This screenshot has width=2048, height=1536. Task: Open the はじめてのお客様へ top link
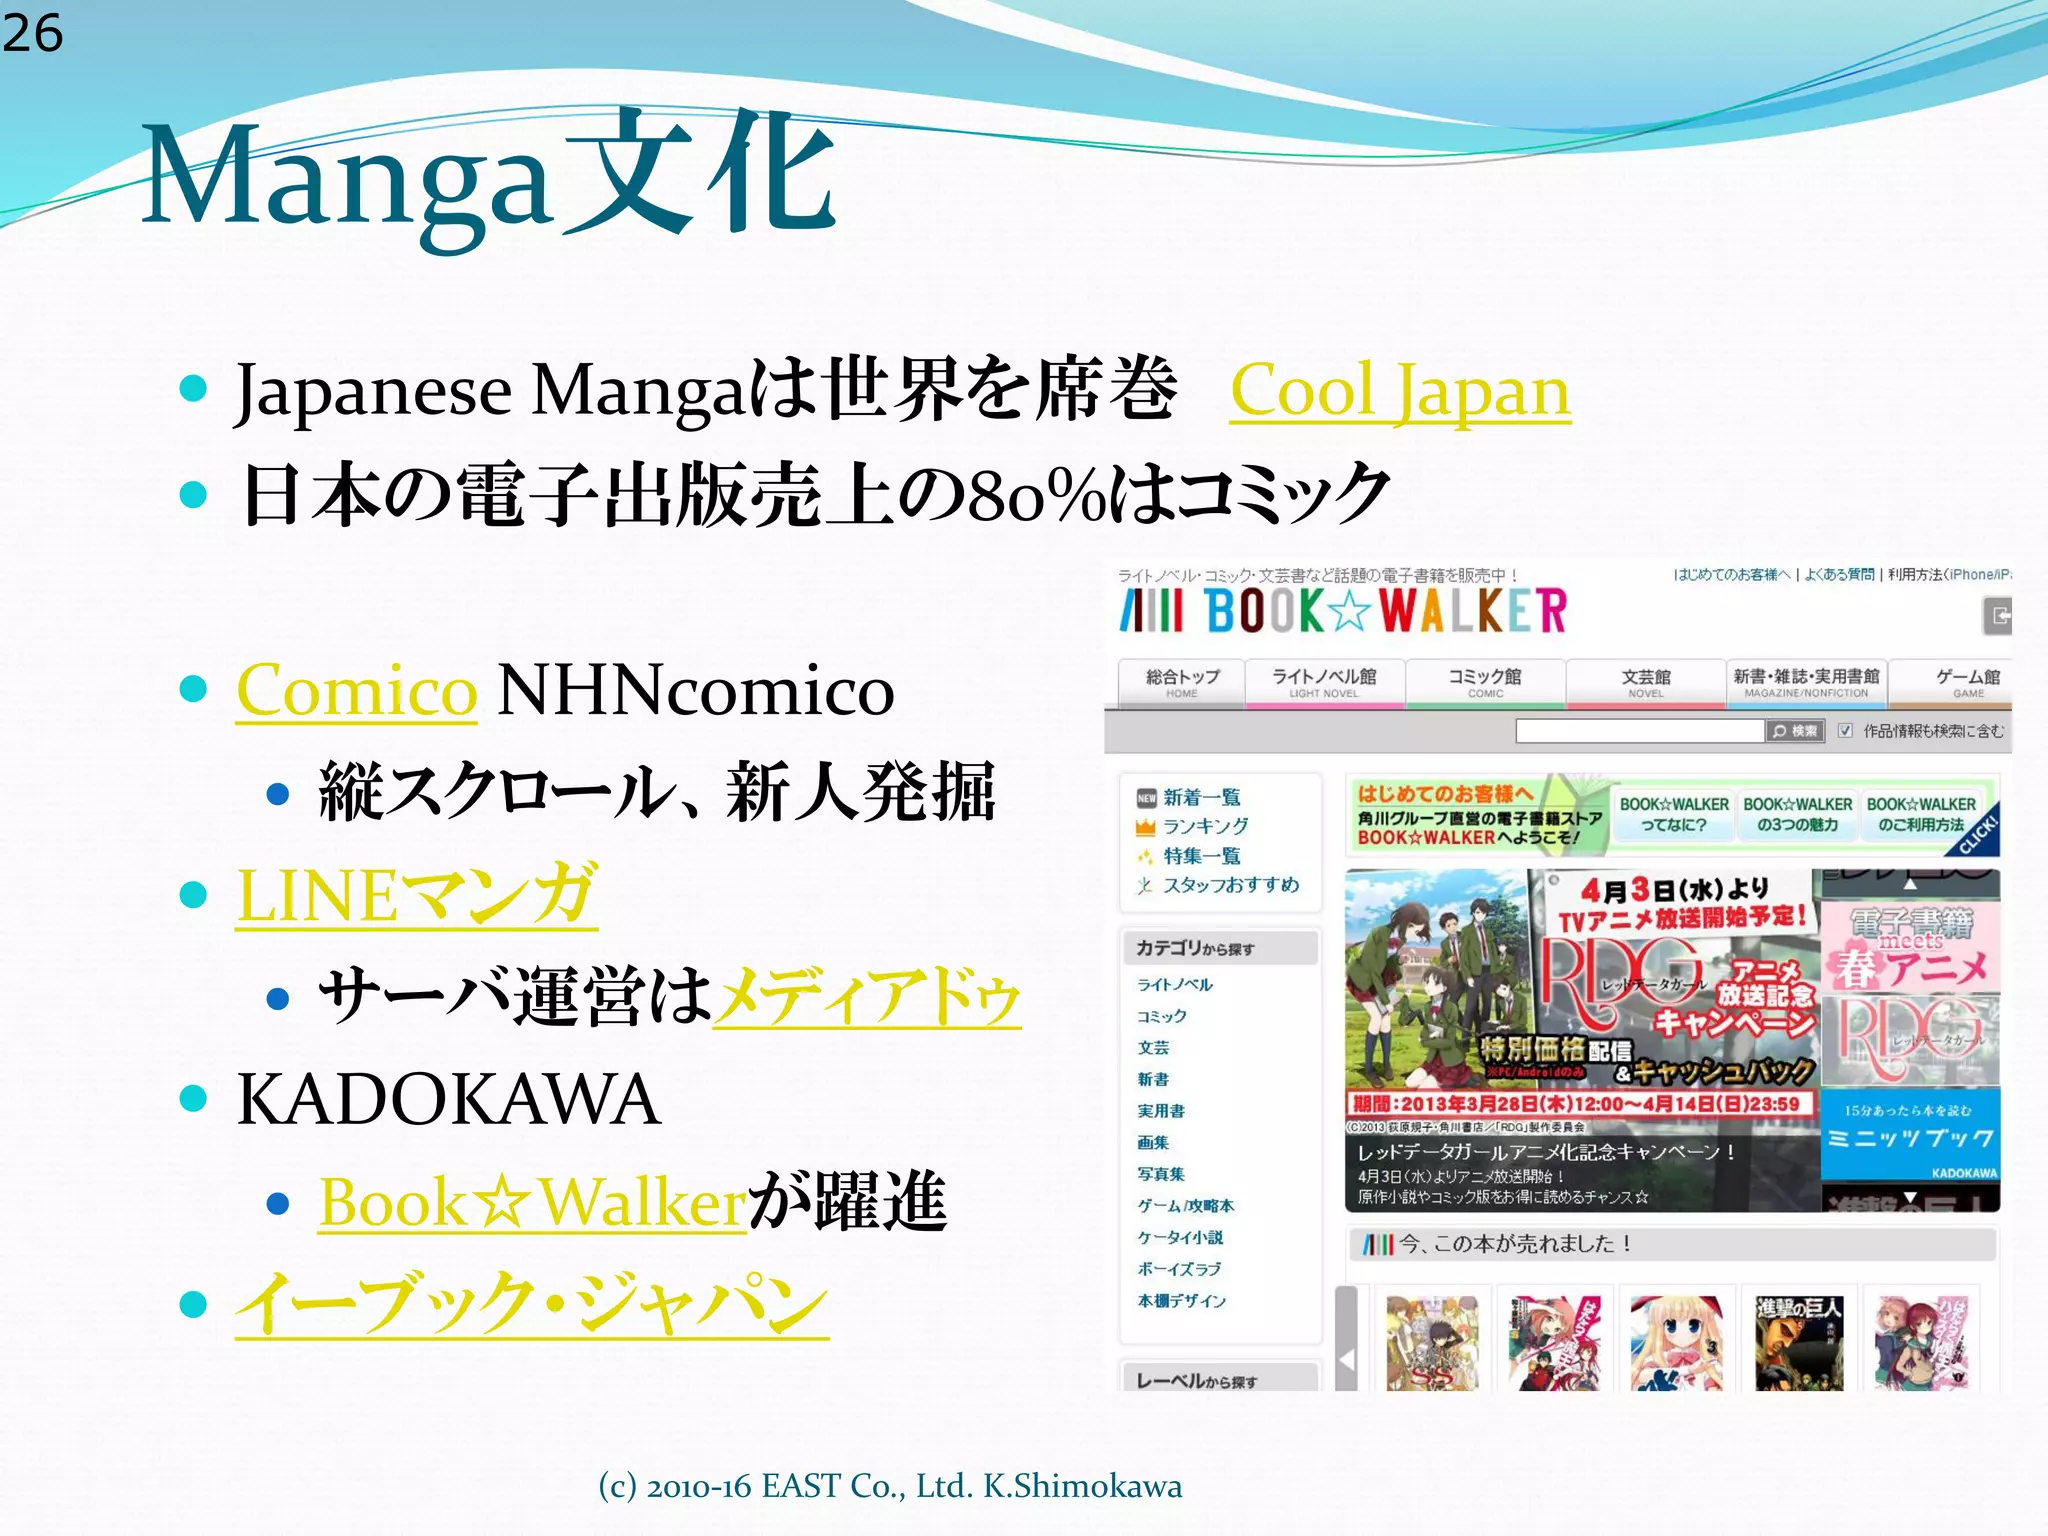pos(1732,574)
